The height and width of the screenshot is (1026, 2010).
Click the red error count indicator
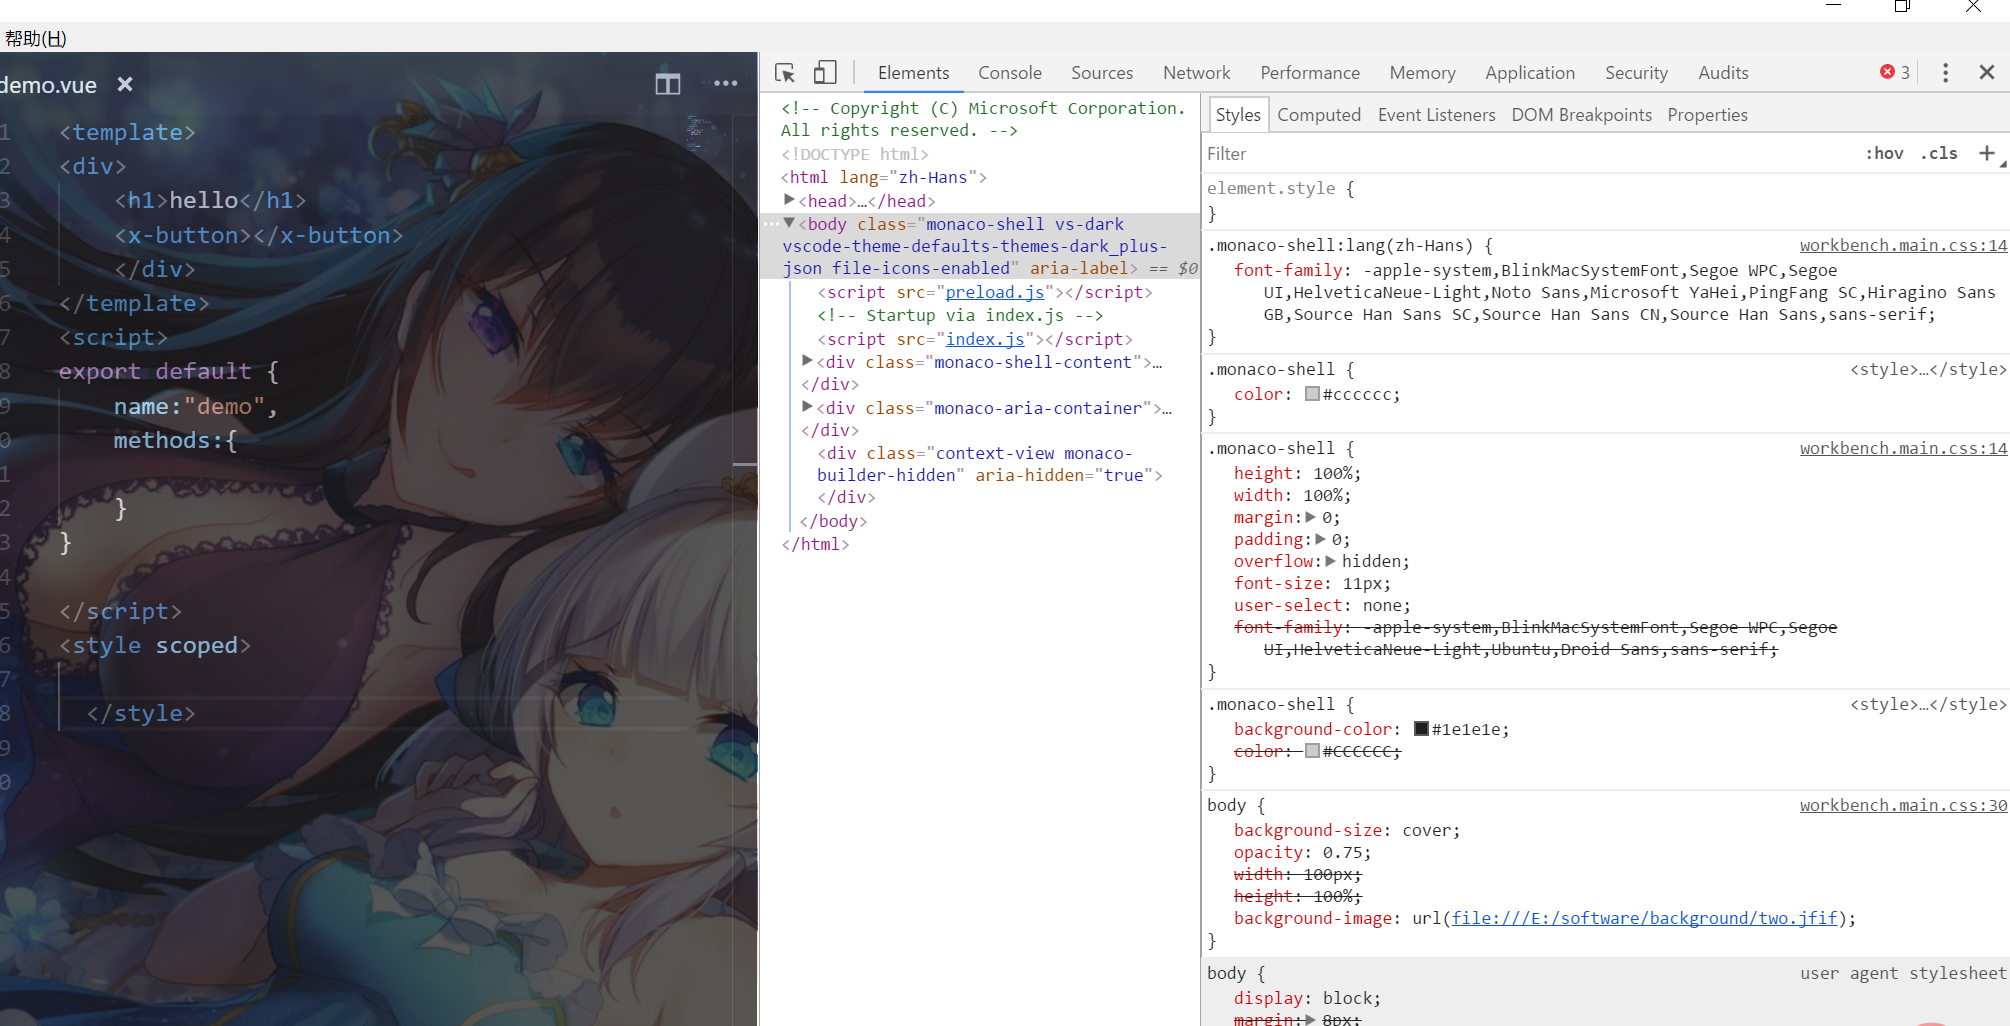1895,72
